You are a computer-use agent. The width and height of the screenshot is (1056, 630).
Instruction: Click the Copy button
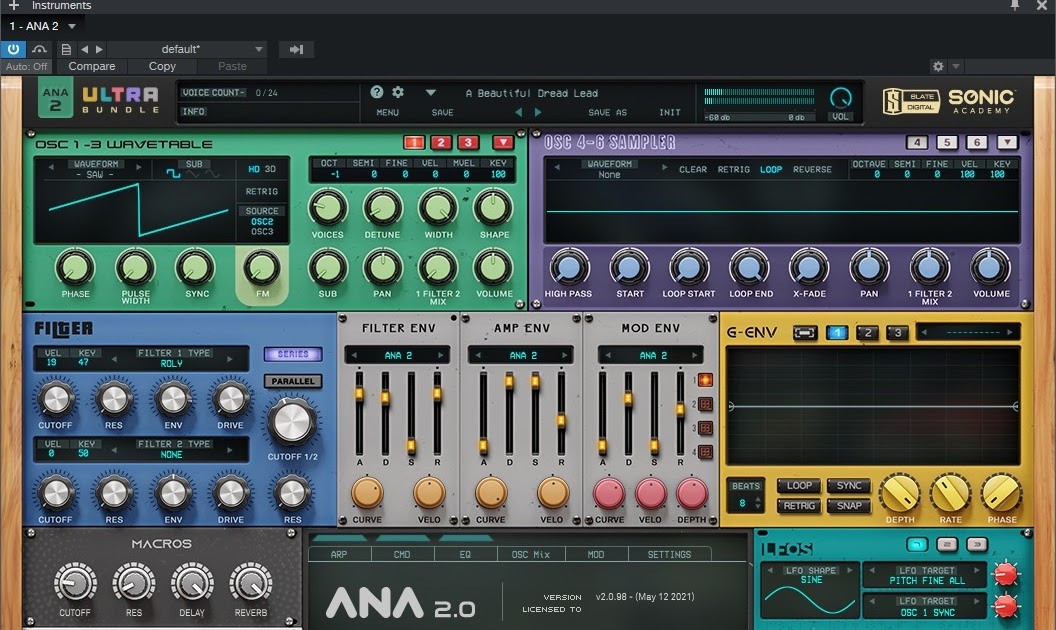point(162,66)
